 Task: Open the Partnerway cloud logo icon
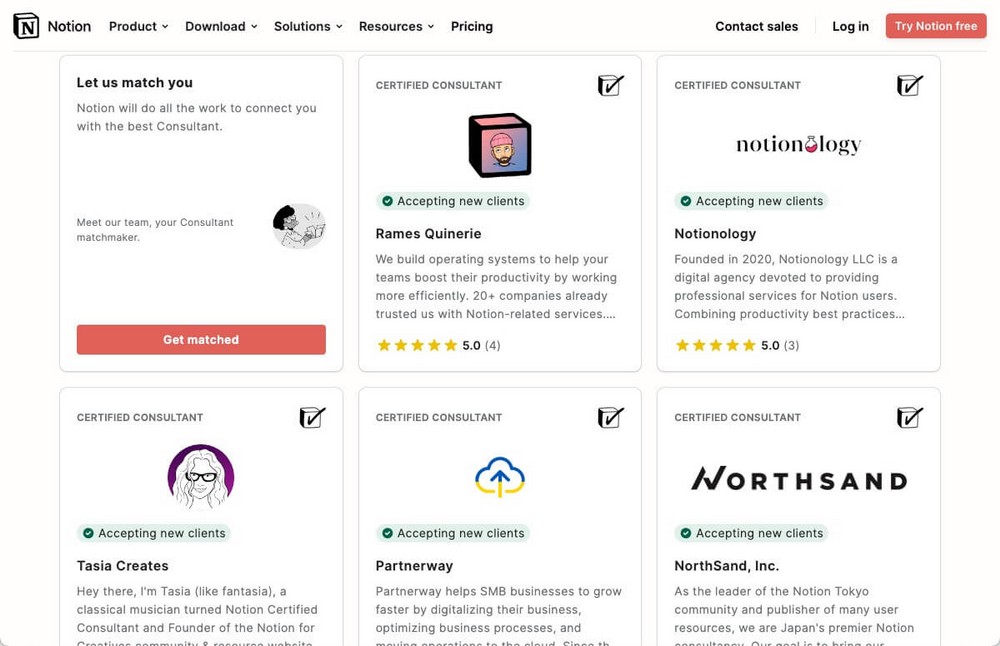point(500,478)
